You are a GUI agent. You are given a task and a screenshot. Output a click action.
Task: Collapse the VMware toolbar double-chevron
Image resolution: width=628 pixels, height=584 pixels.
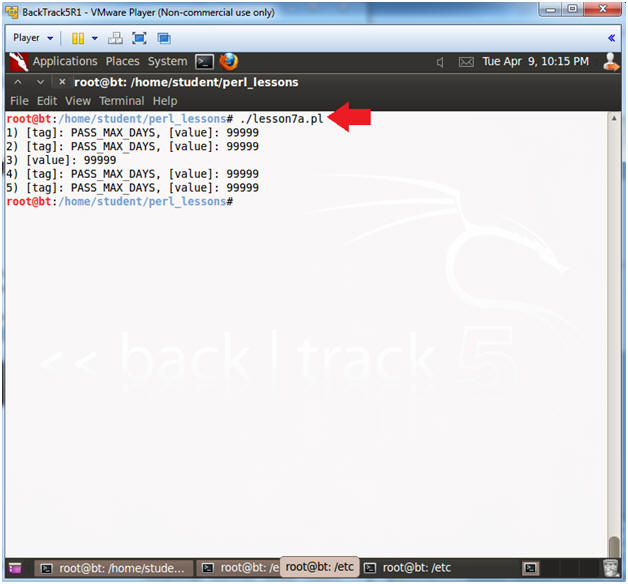pos(611,38)
